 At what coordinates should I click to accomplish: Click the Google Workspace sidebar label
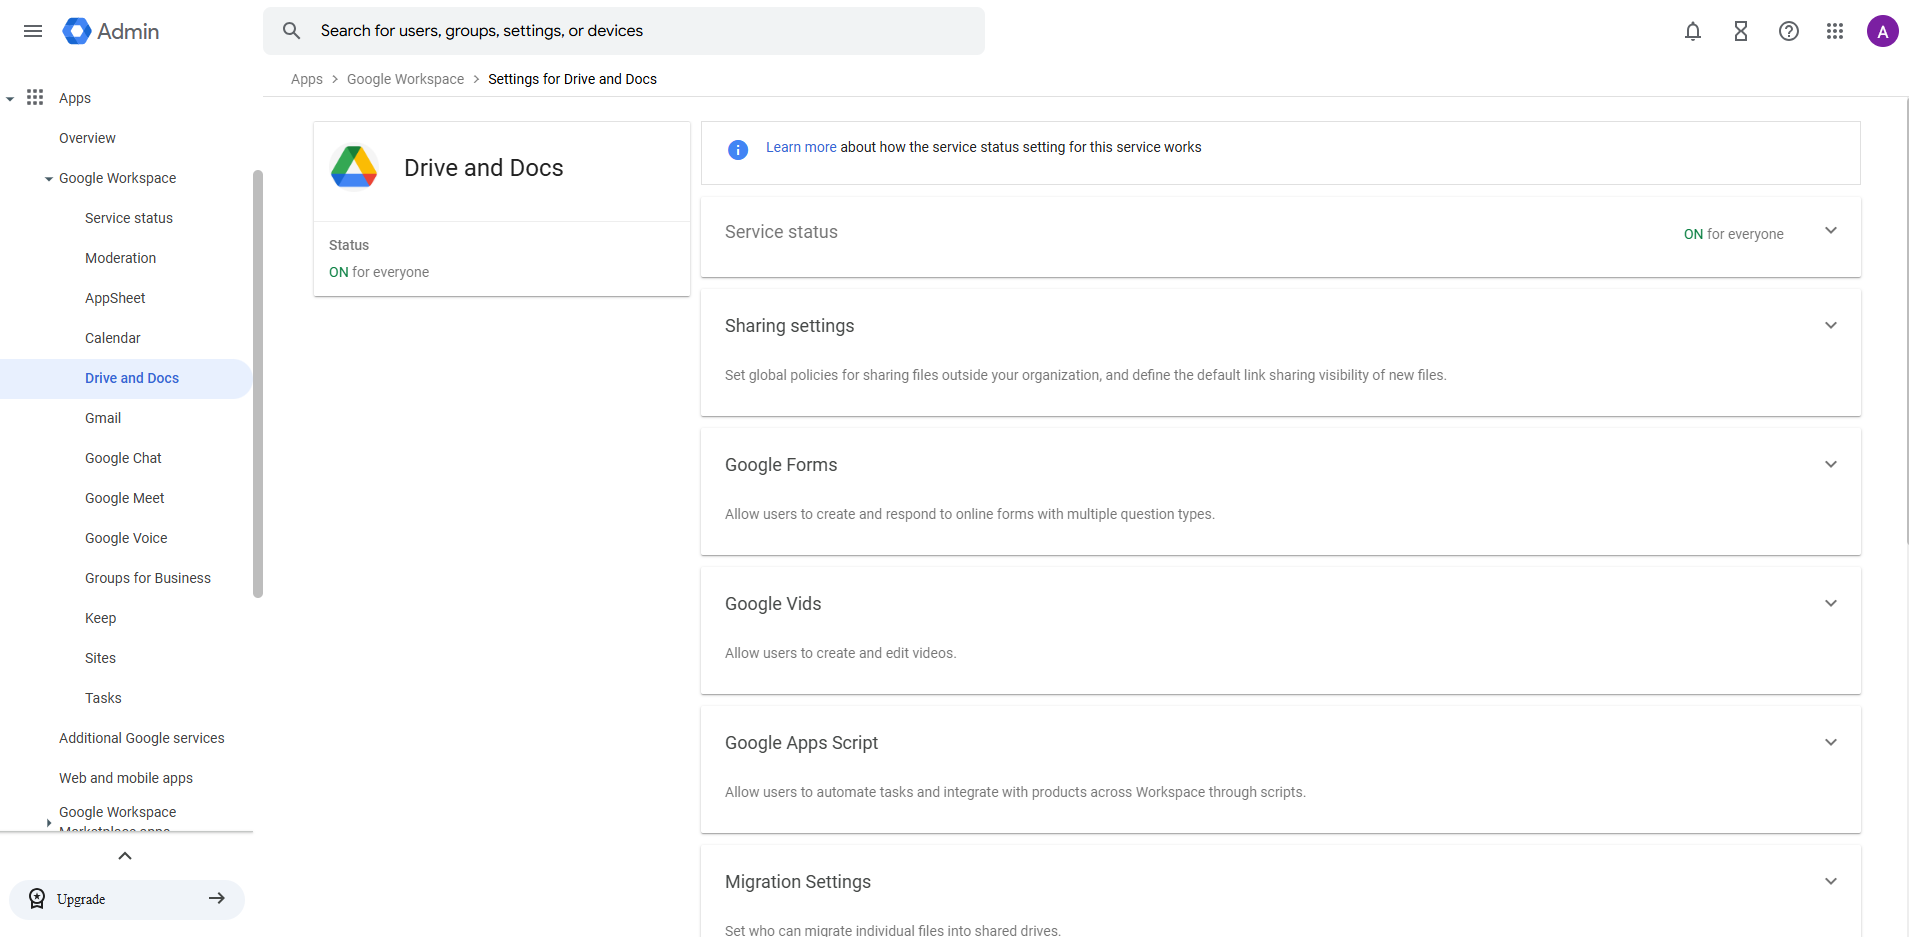(x=117, y=178)
